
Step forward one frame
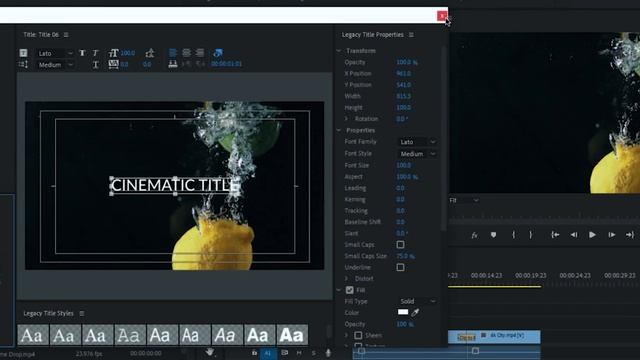pyautogui.click(x=611, y=235)
